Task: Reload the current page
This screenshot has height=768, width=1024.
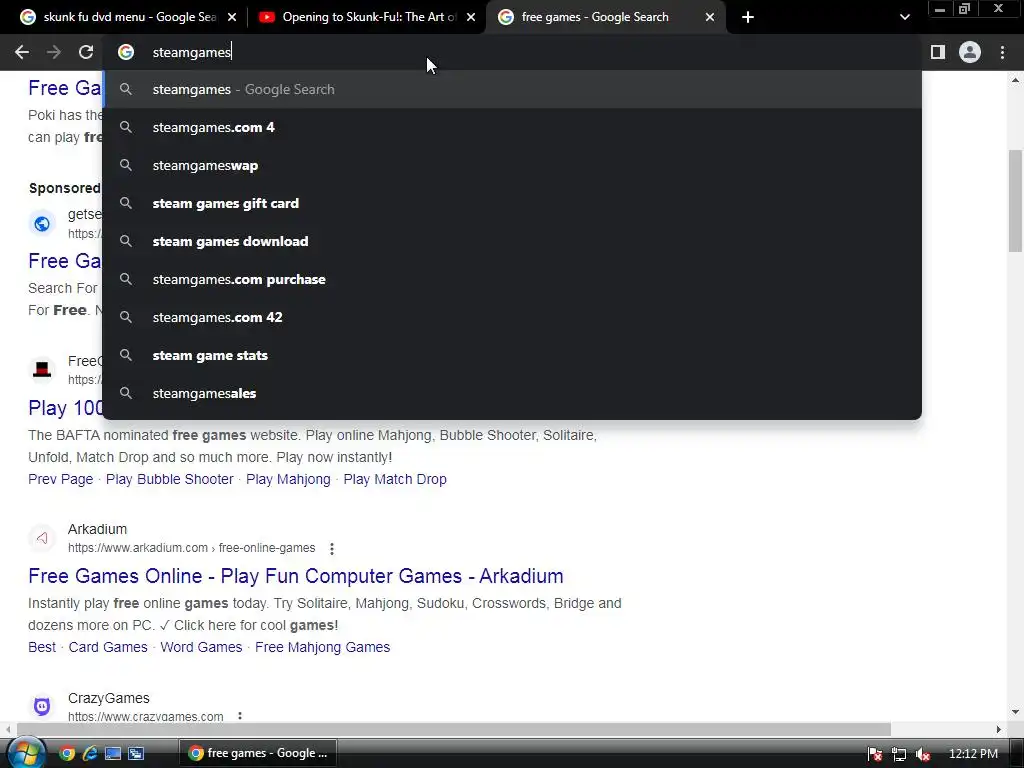Action: coord(86,52)
